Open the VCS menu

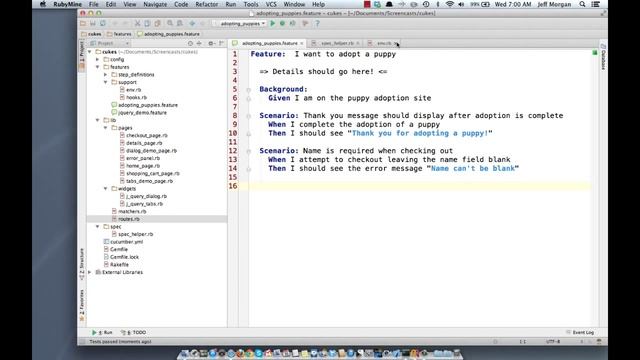point(271,4)
